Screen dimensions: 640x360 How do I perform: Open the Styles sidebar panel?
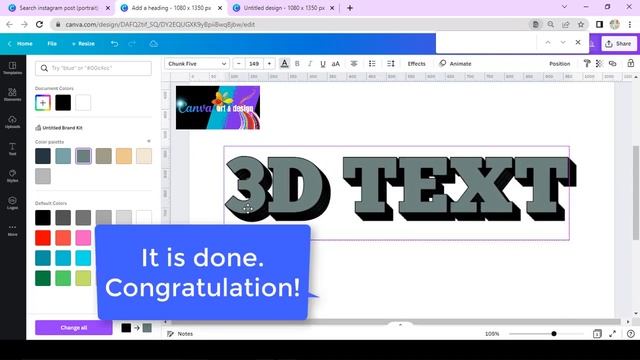12,176
